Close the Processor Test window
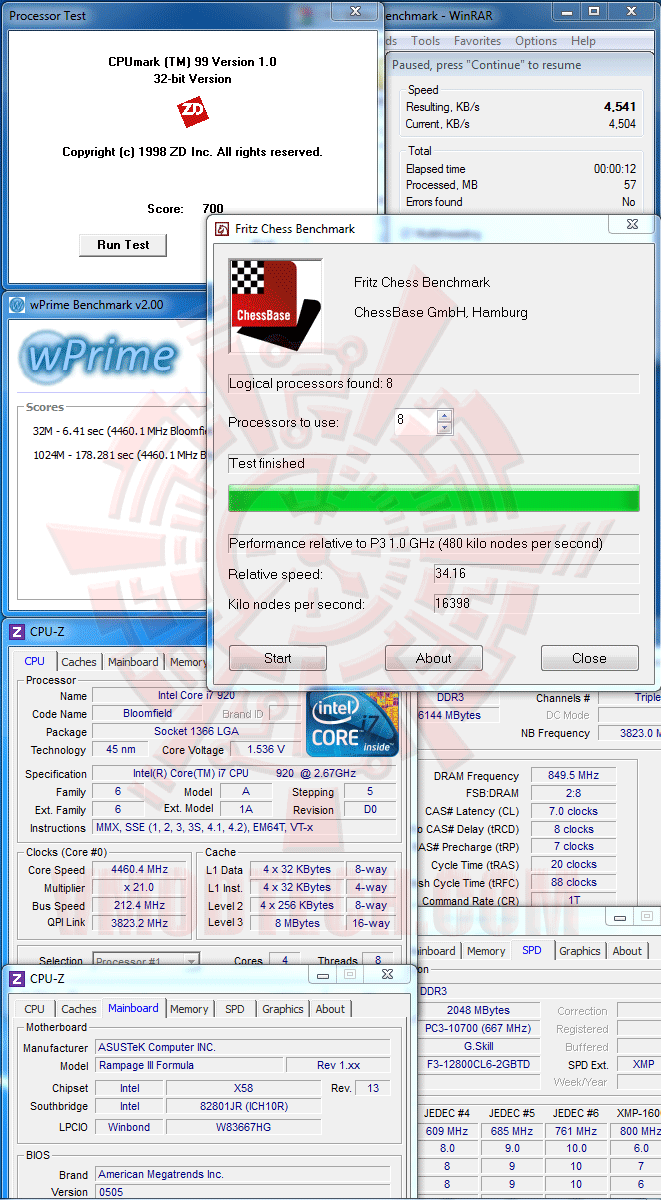 coord(354,11)
